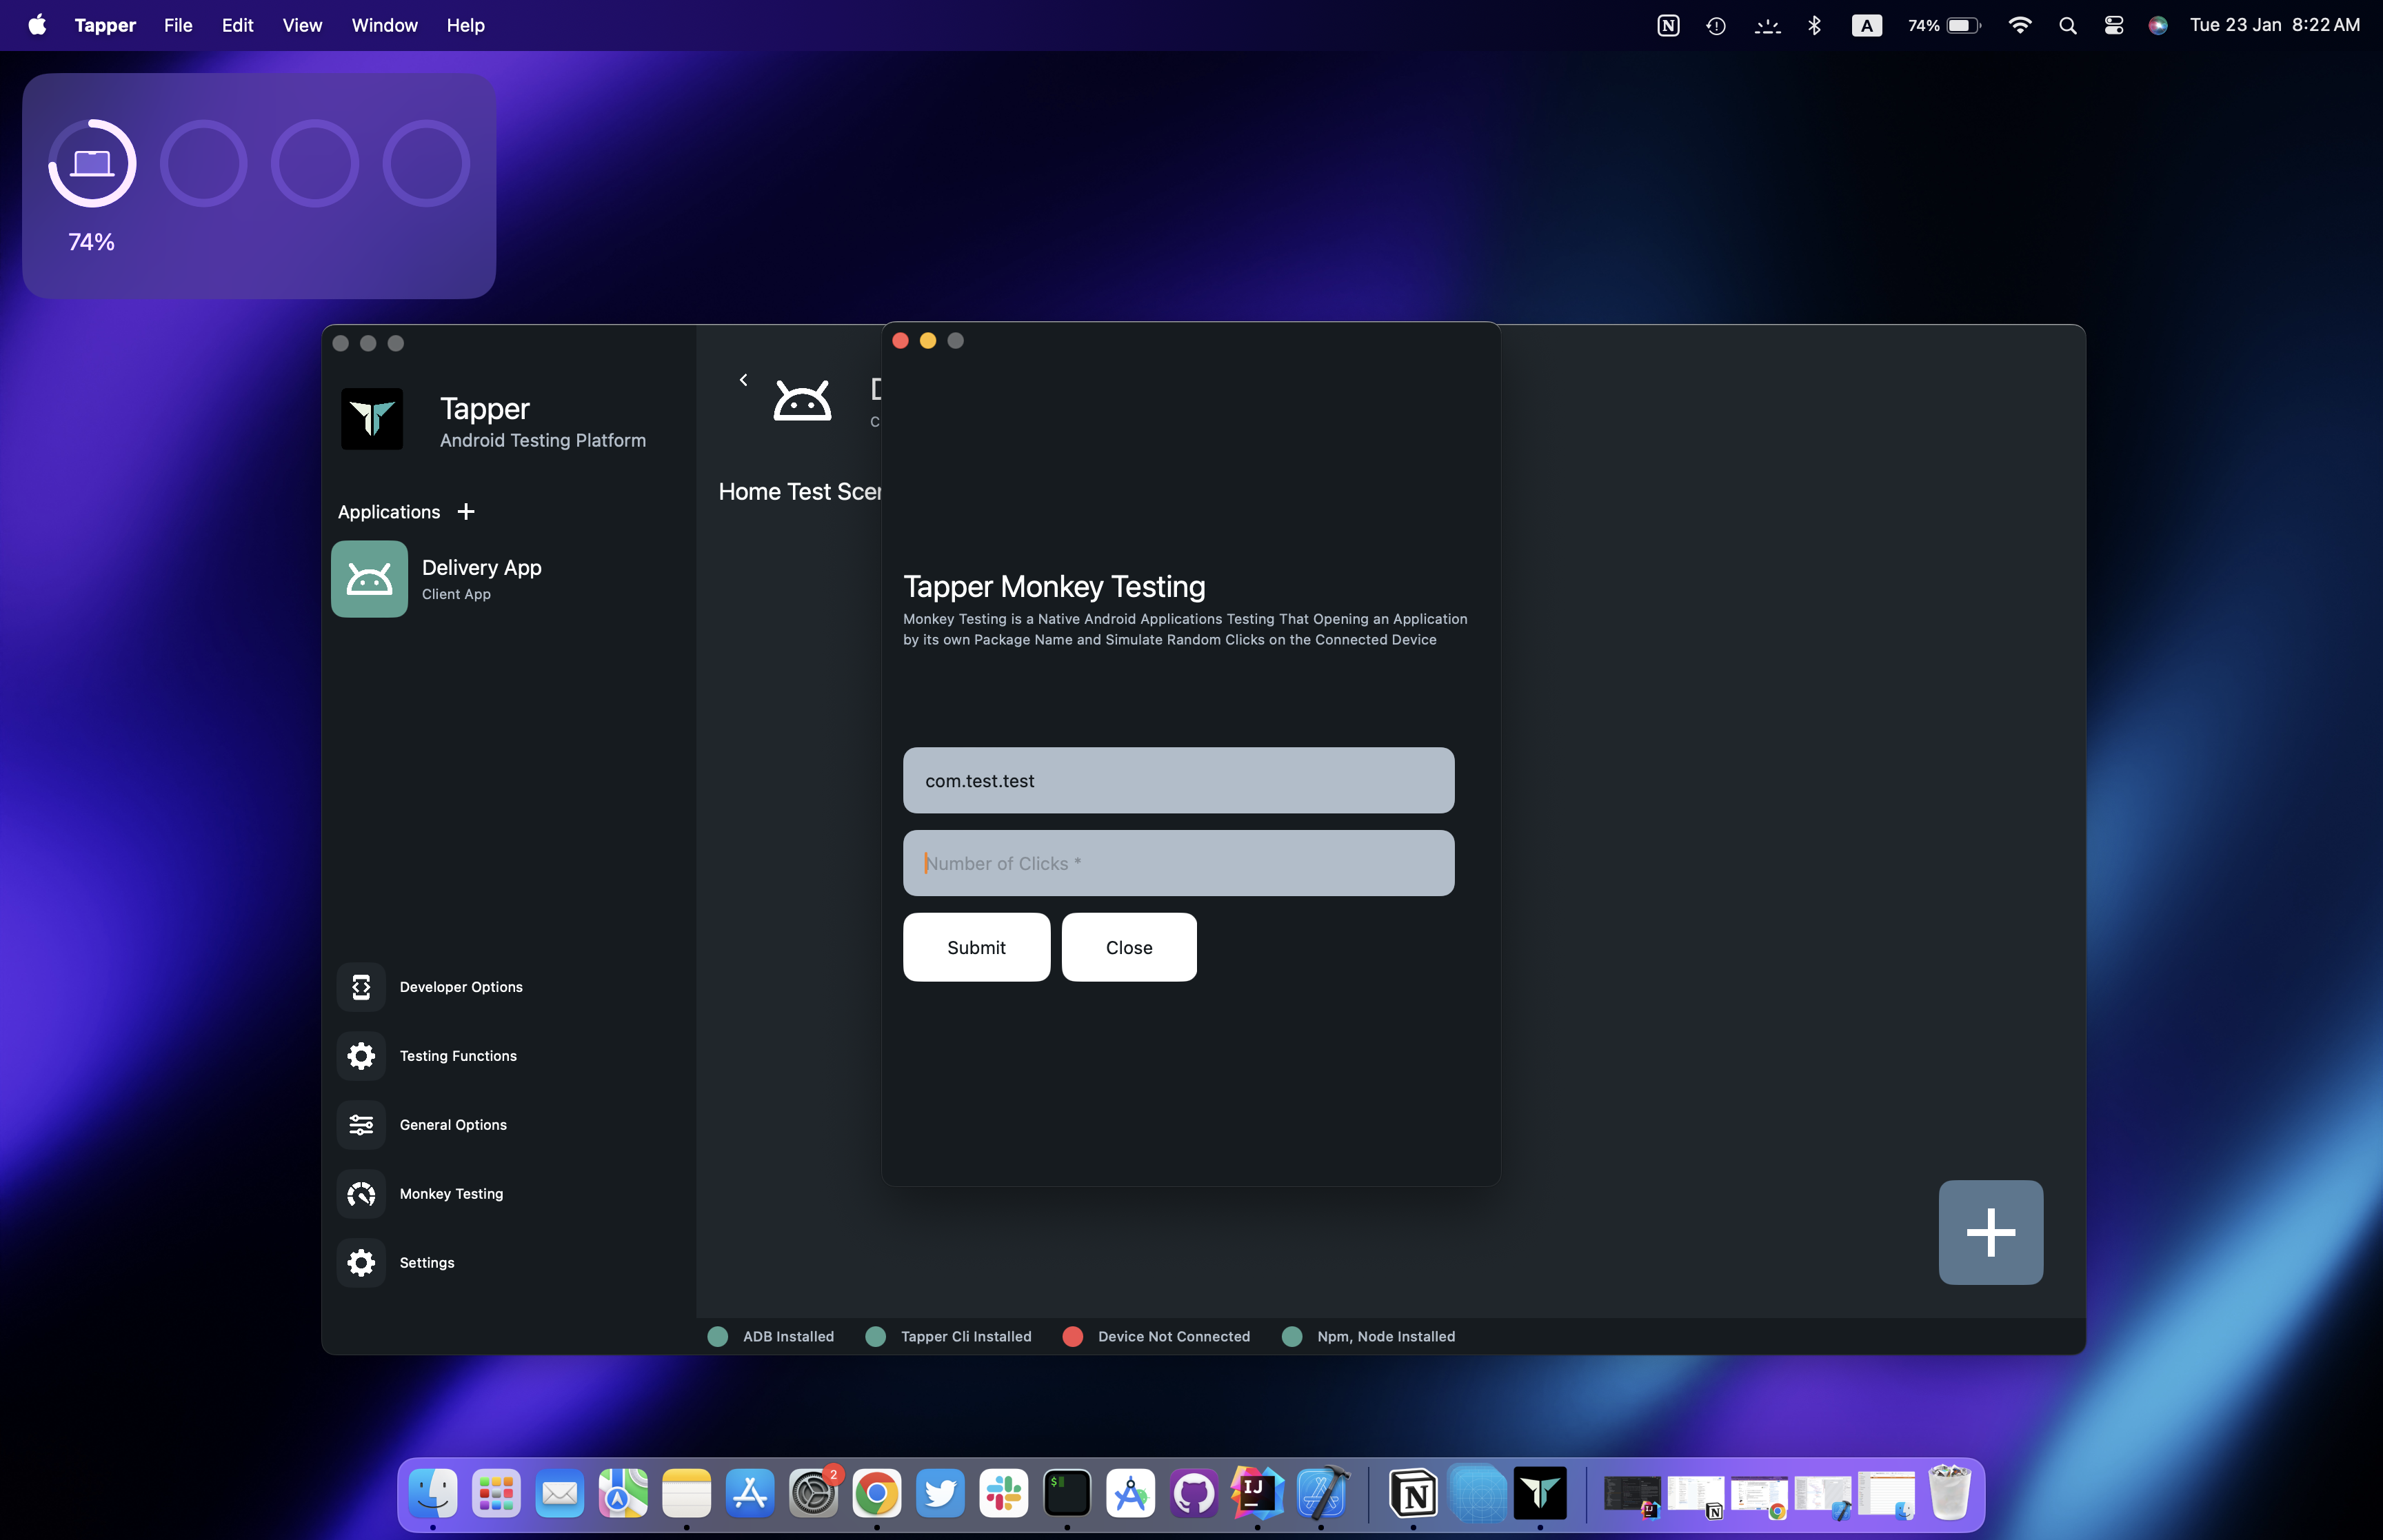2383x1540 pixels.
Task: Click the battery widget laptop ring
Action: (92, 163)
